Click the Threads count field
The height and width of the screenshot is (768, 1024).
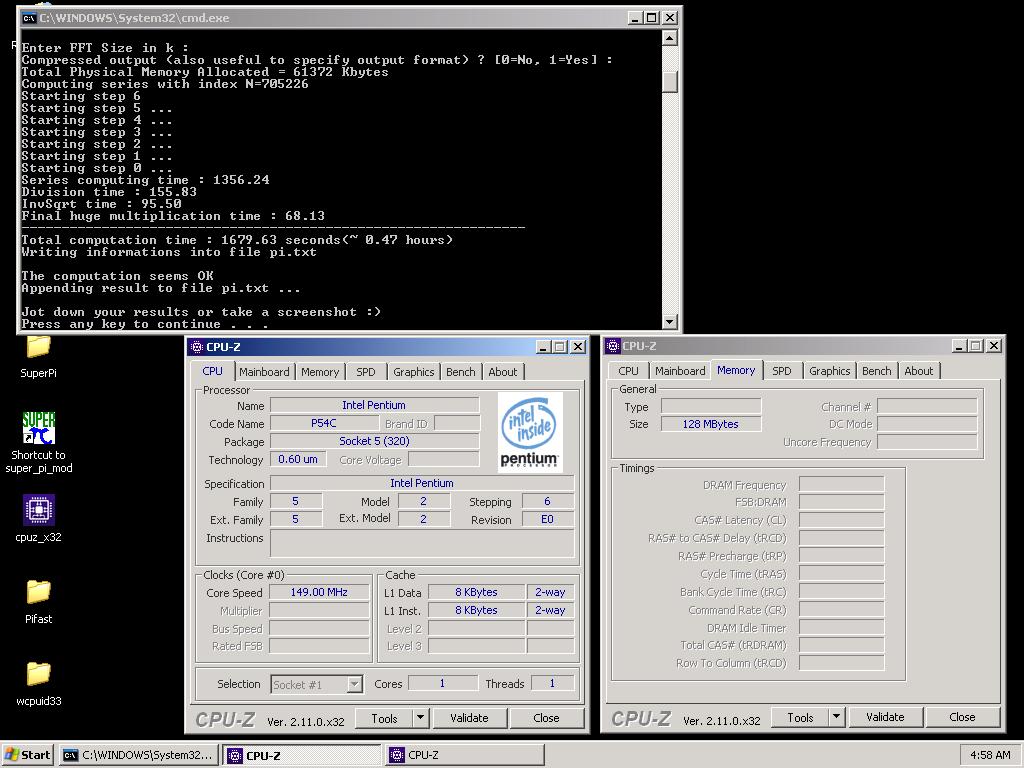point(552,683)
